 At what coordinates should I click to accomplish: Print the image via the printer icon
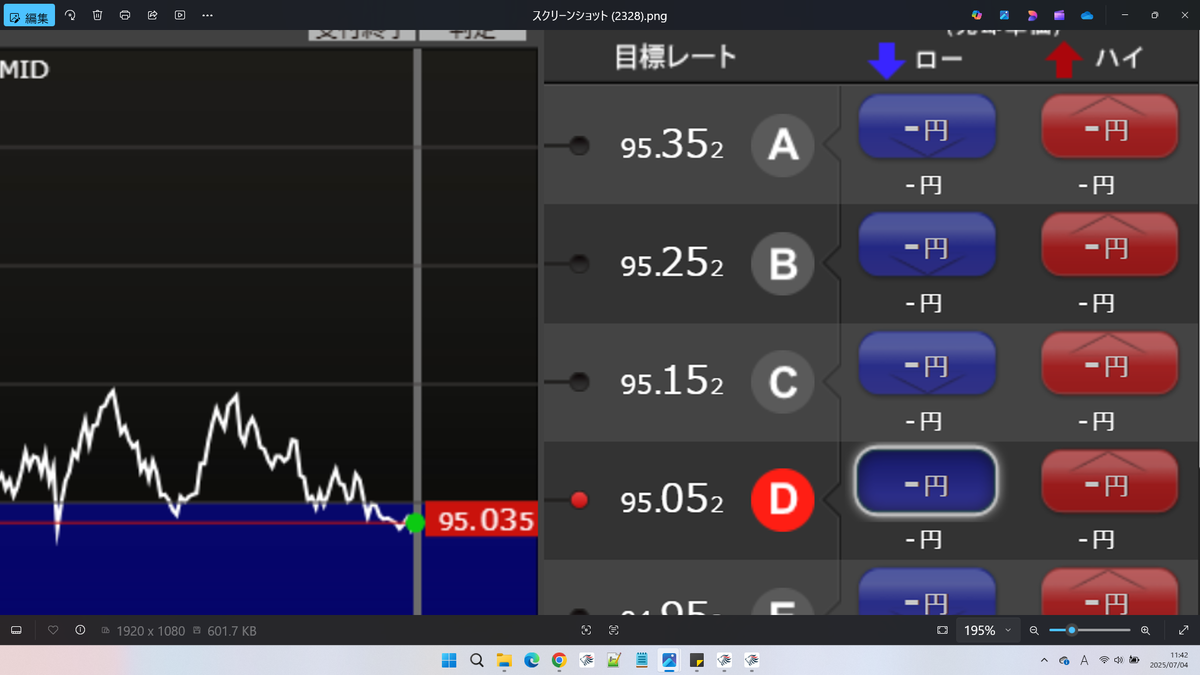125,16
